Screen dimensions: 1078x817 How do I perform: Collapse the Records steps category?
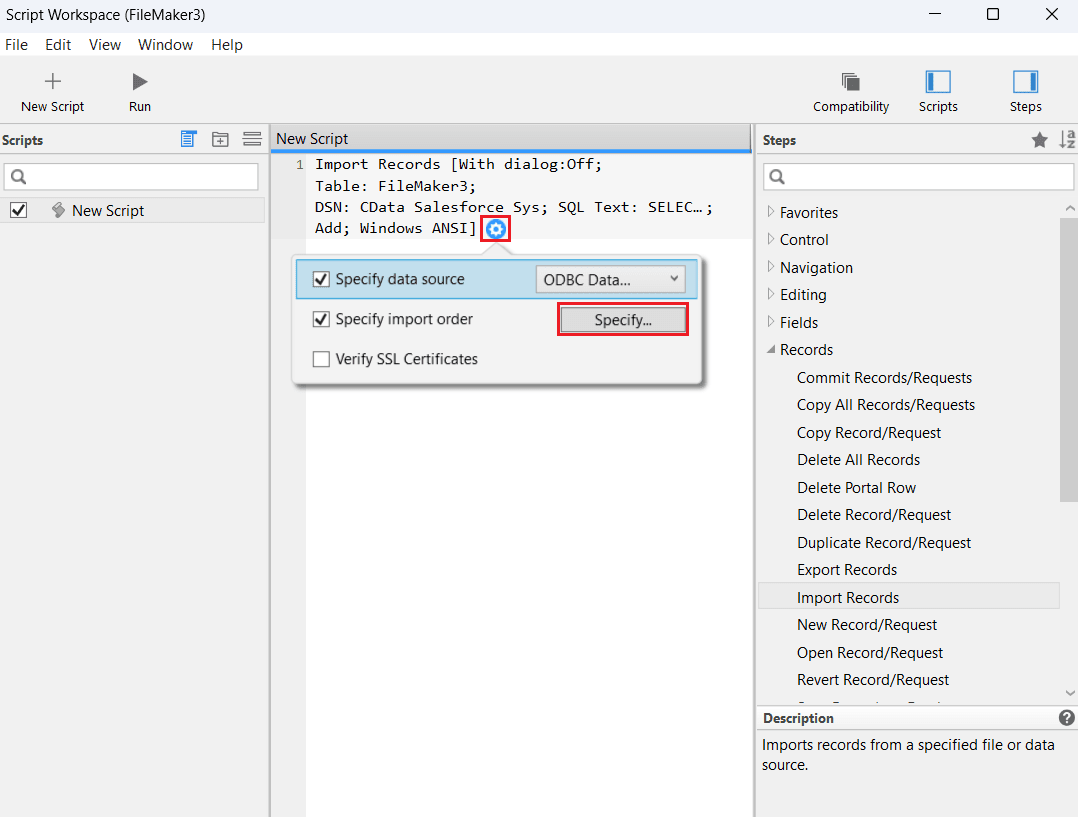click(x=771, y=350)
